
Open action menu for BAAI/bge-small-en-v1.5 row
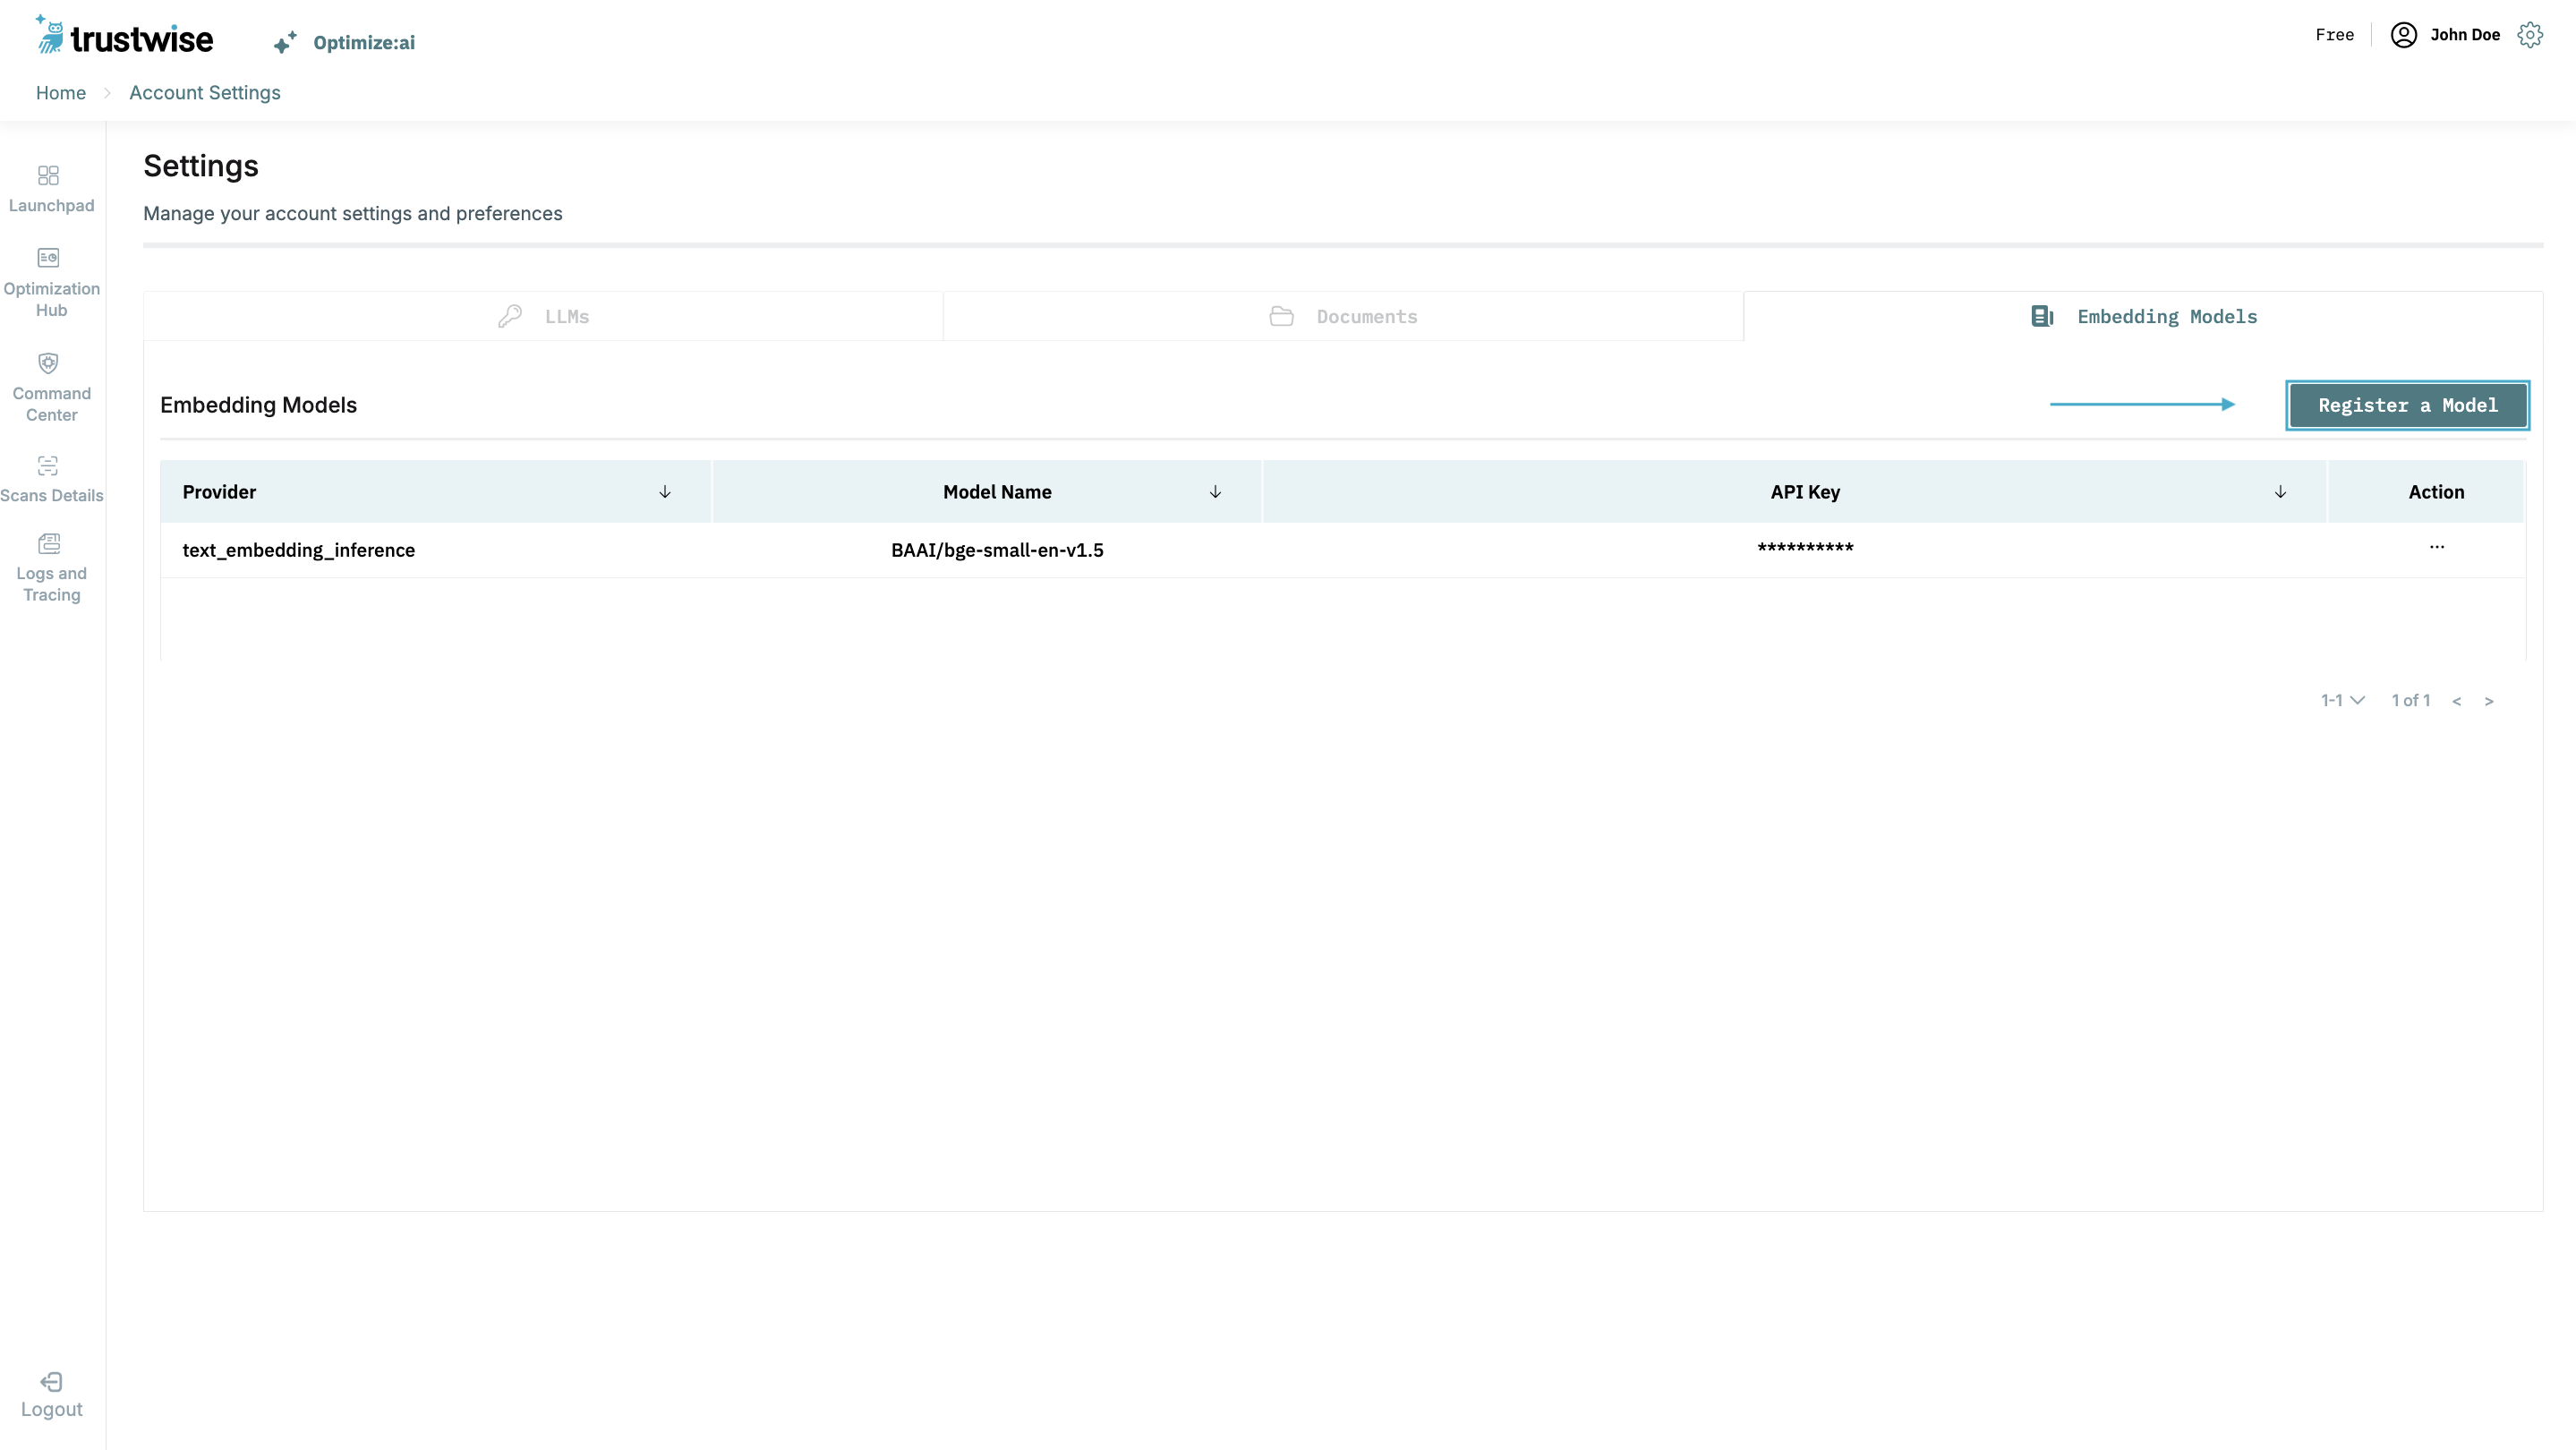click(x=2436, y=547)
